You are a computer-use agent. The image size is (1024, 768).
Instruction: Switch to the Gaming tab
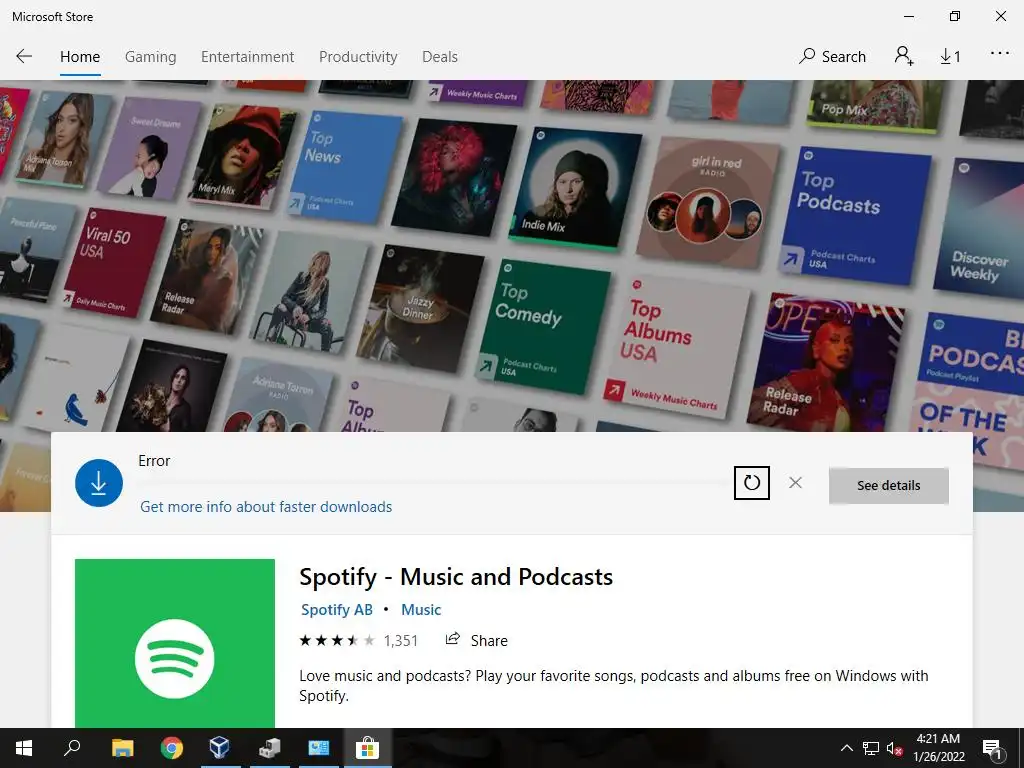[x=150, y=57]
